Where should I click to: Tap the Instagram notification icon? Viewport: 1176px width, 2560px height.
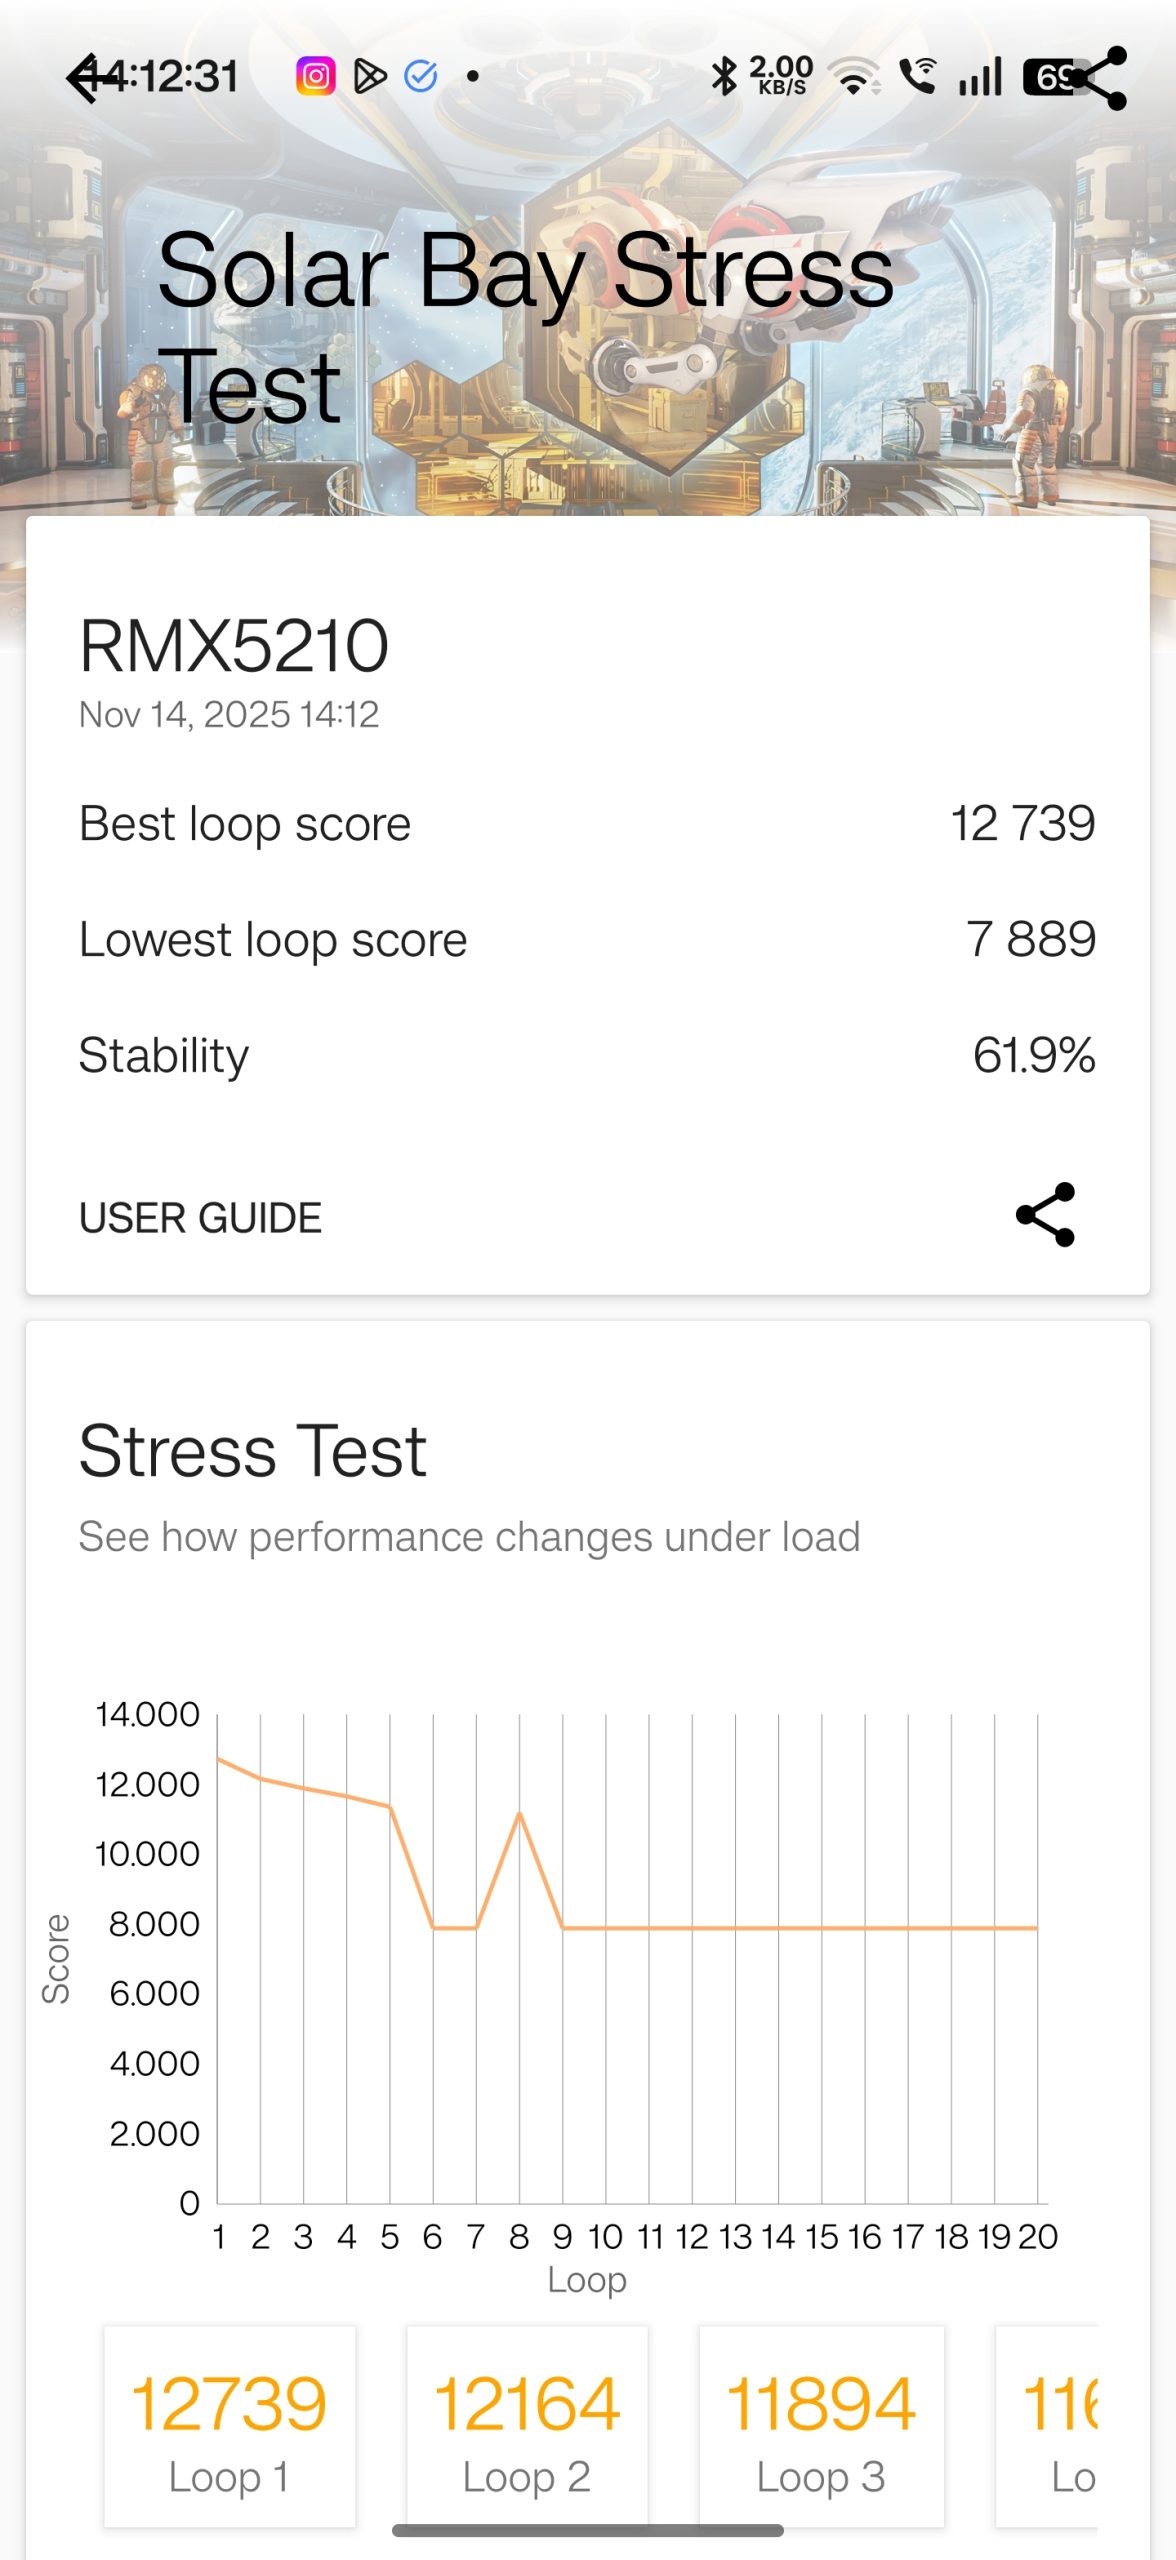tap(315, 76)
